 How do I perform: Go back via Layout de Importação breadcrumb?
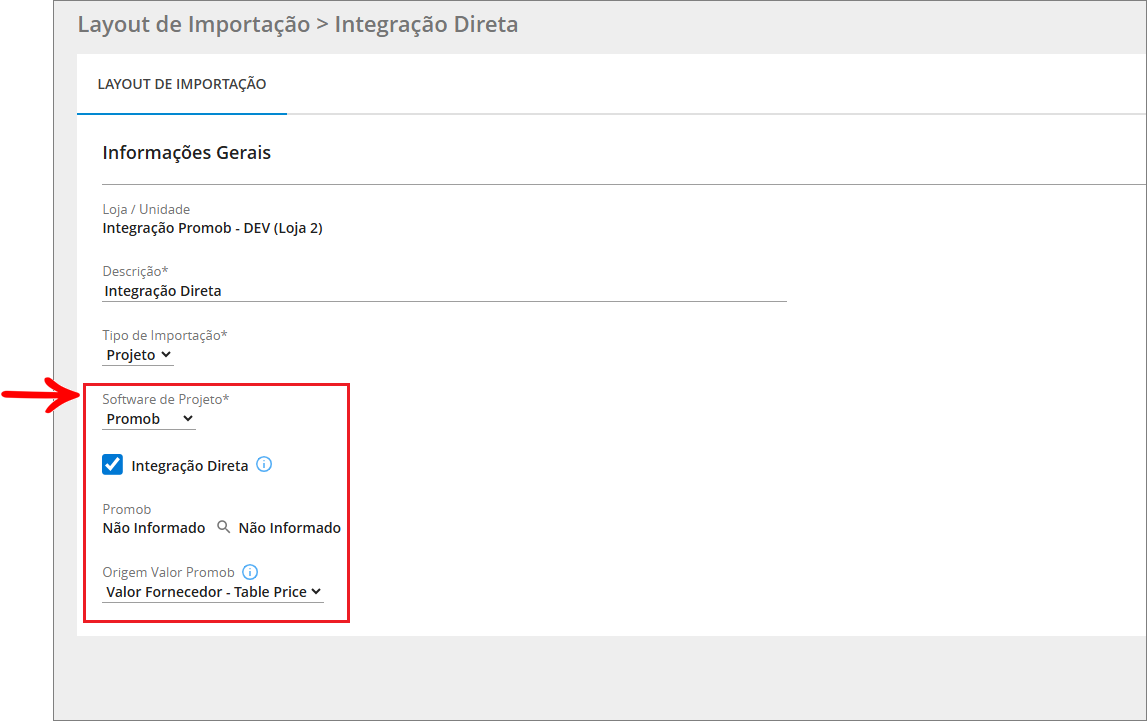pos(193,25)
